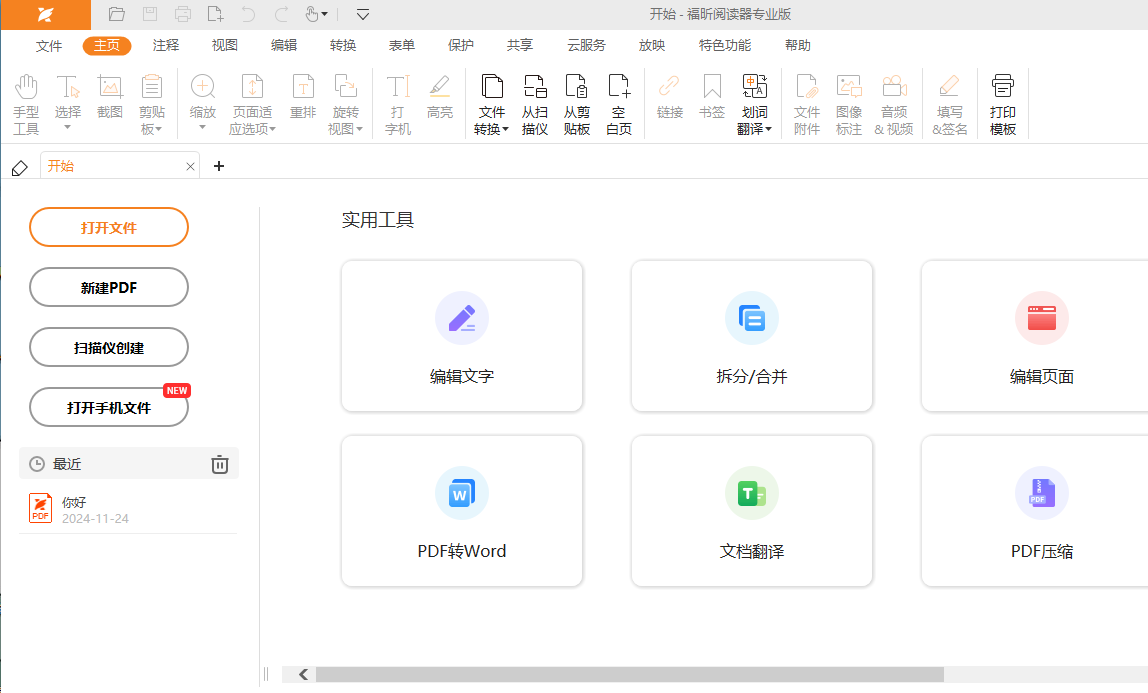
Task: Click the 打开文件 button
Action: (109, 227)
